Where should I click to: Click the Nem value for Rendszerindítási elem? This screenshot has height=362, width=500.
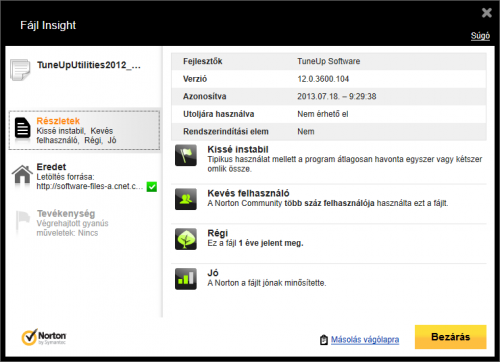(306, 132)
